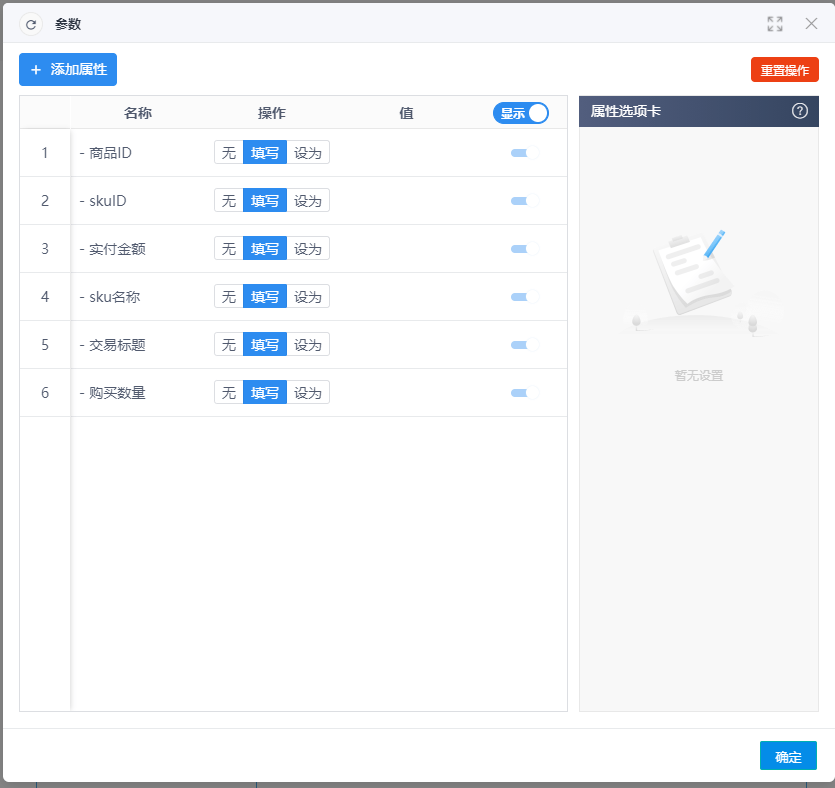Click the 确定 confirm button
Screen dimensions: 835x788
788,756
